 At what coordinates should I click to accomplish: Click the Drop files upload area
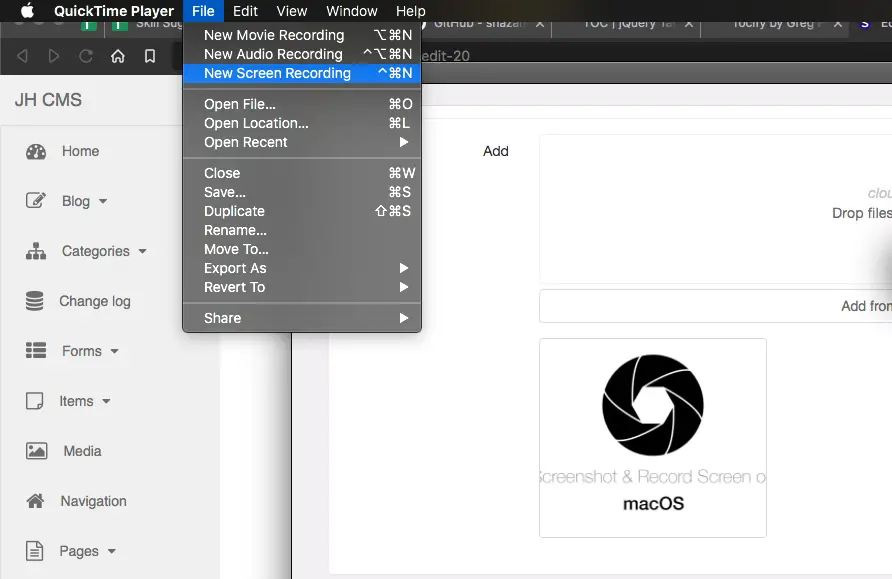click(x=716, y=209)
